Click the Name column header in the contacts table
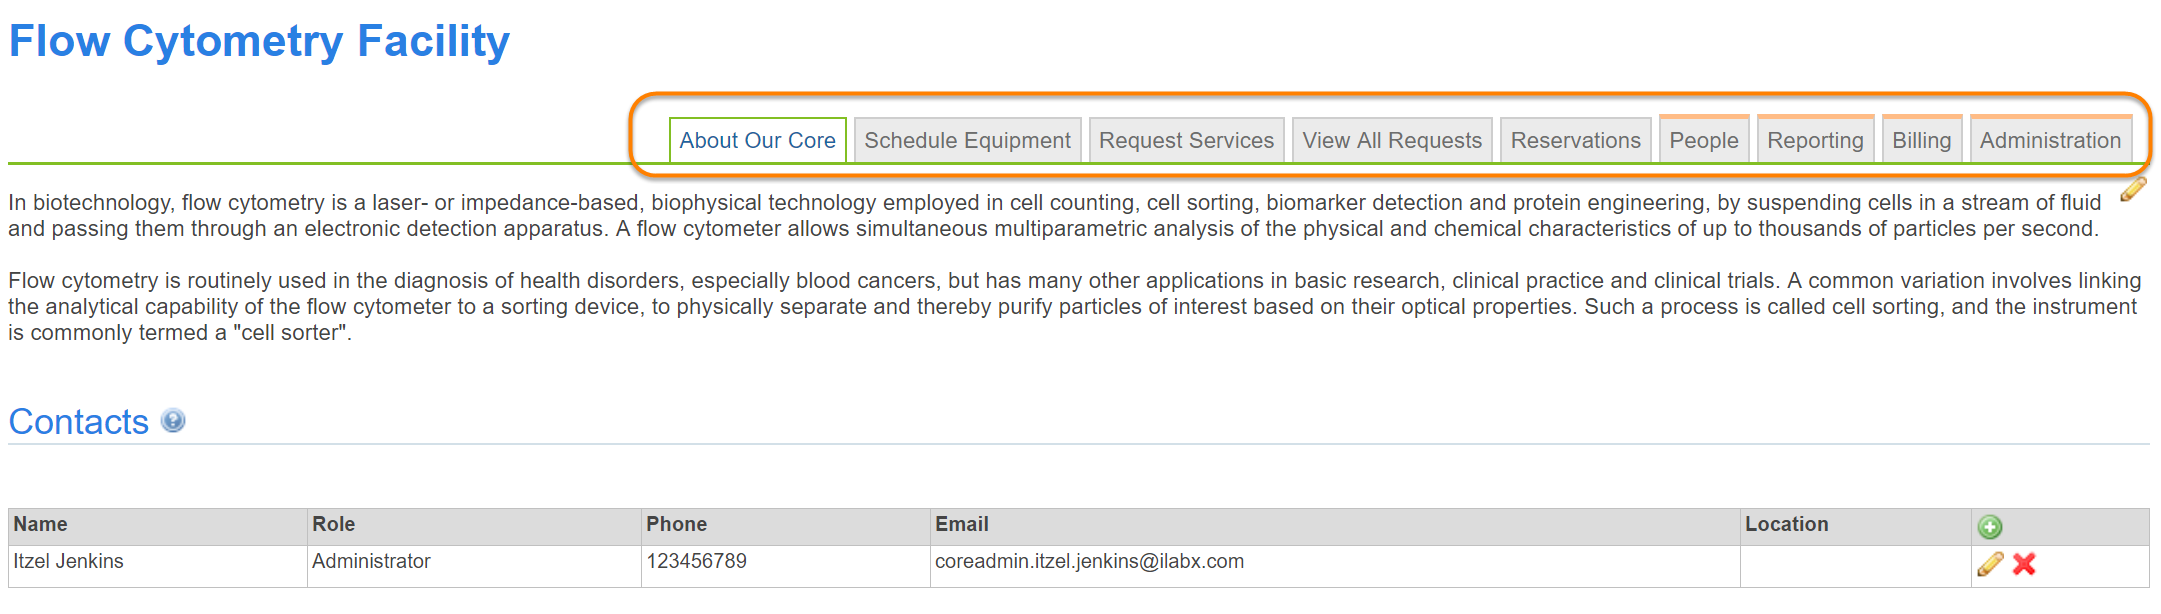 click(41, 525)
